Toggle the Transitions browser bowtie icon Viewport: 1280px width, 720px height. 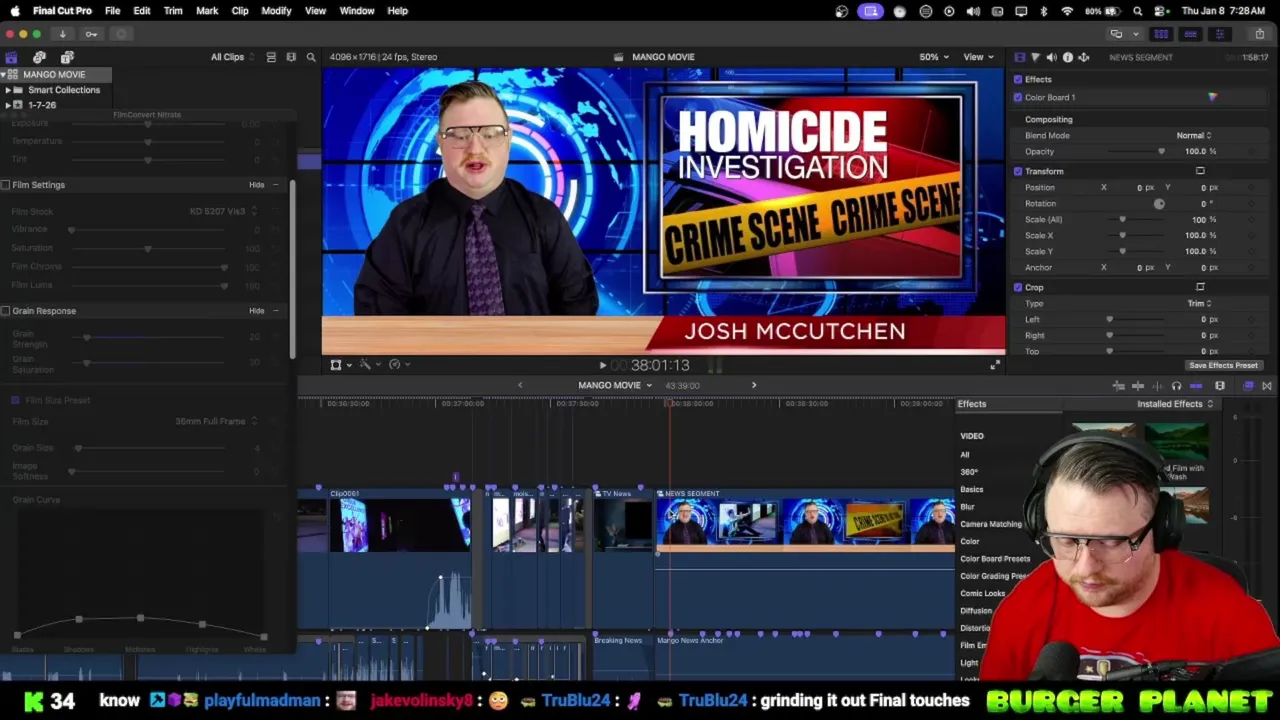[x=1267, y=386]
